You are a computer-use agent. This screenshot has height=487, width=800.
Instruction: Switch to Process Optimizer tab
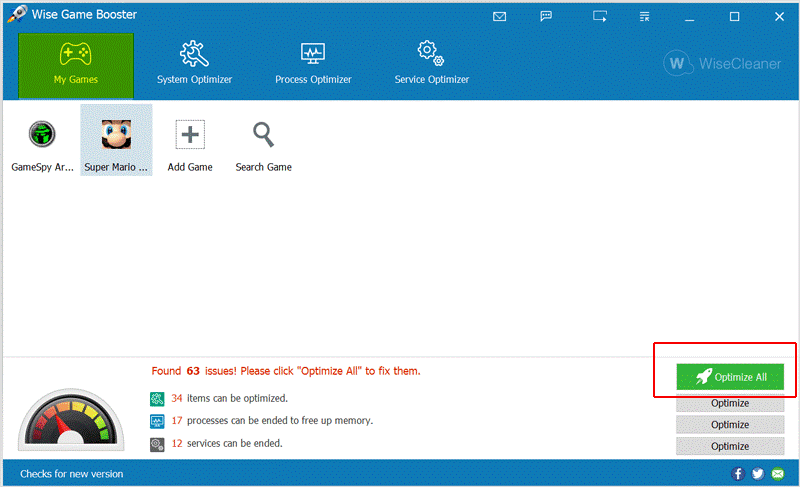click(313, 63)
